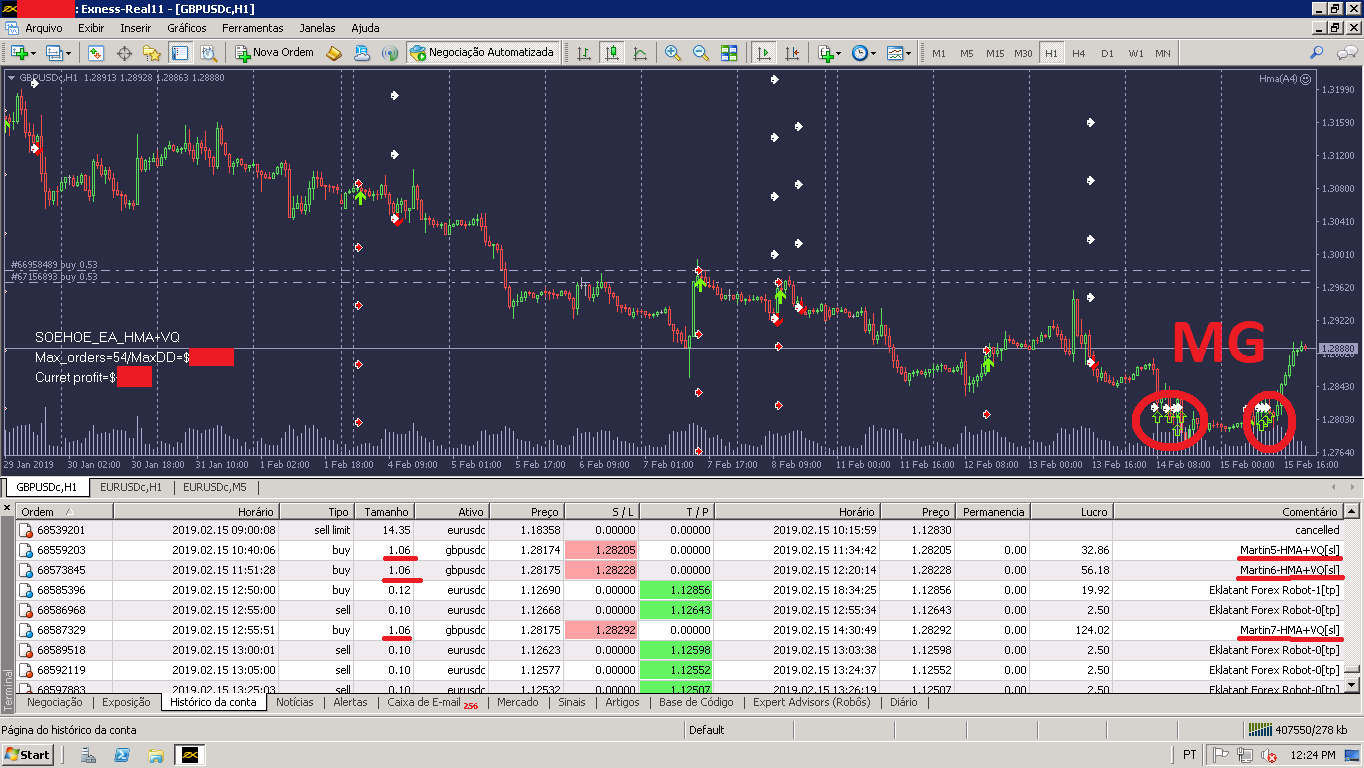Open the search magnifier icon

tap(1317, 53)
